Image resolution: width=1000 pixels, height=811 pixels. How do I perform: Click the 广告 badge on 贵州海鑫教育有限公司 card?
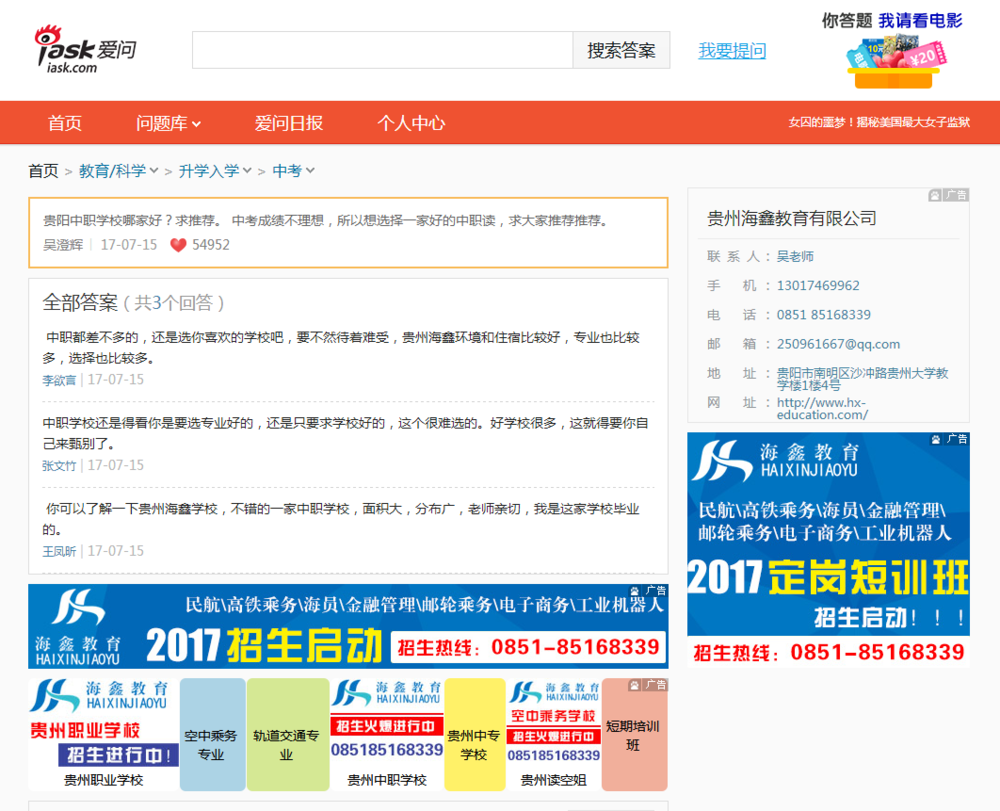click(x=948, y=195)
